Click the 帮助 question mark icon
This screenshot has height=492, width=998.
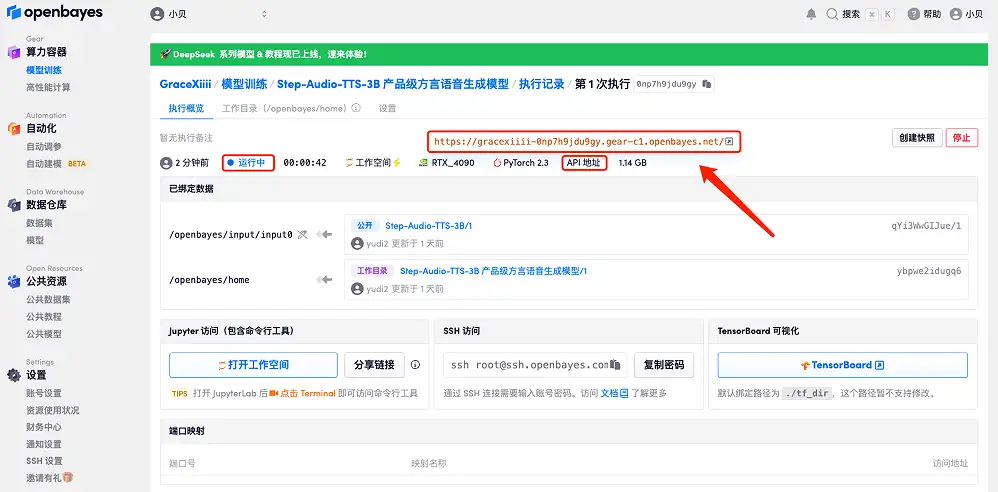914,14
